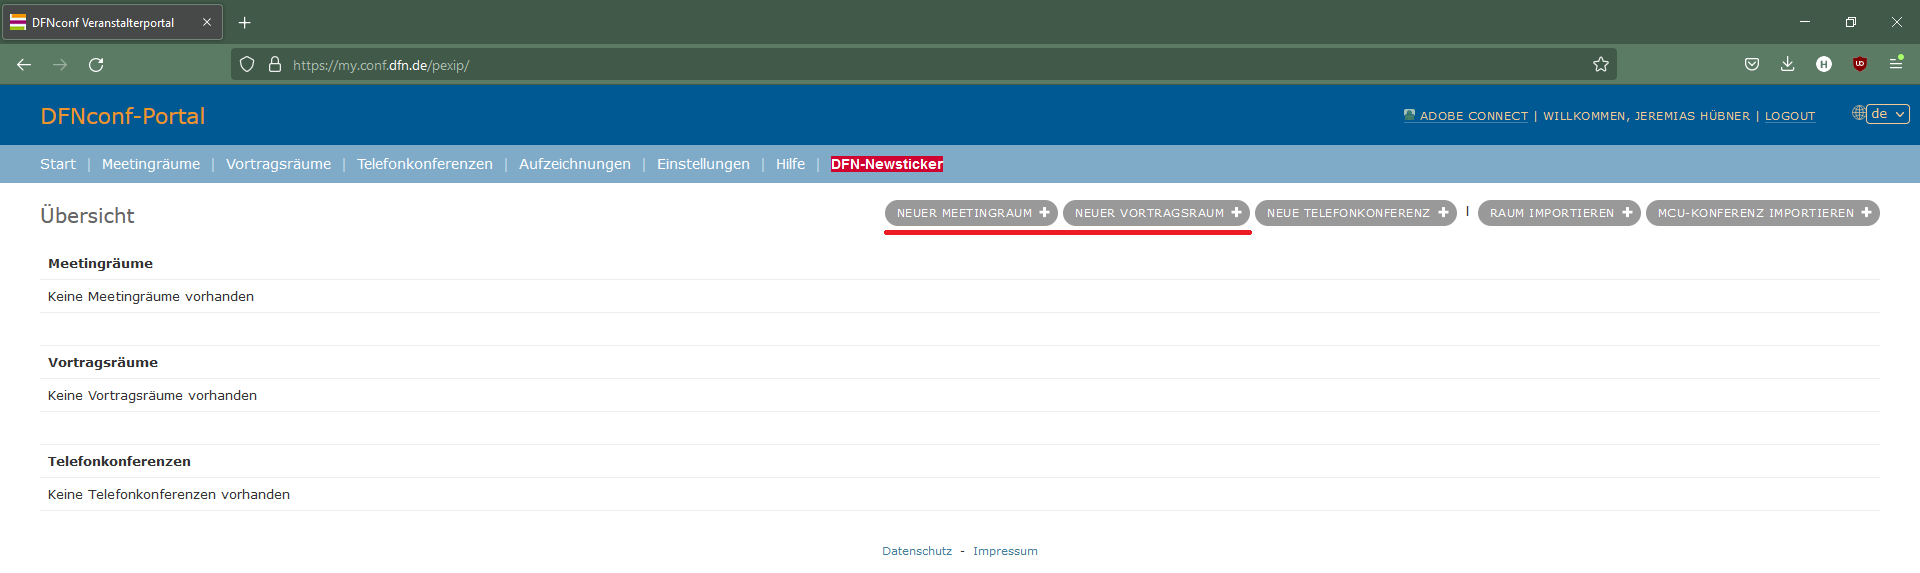Open the tracking protection shield icon

(247, 65)
